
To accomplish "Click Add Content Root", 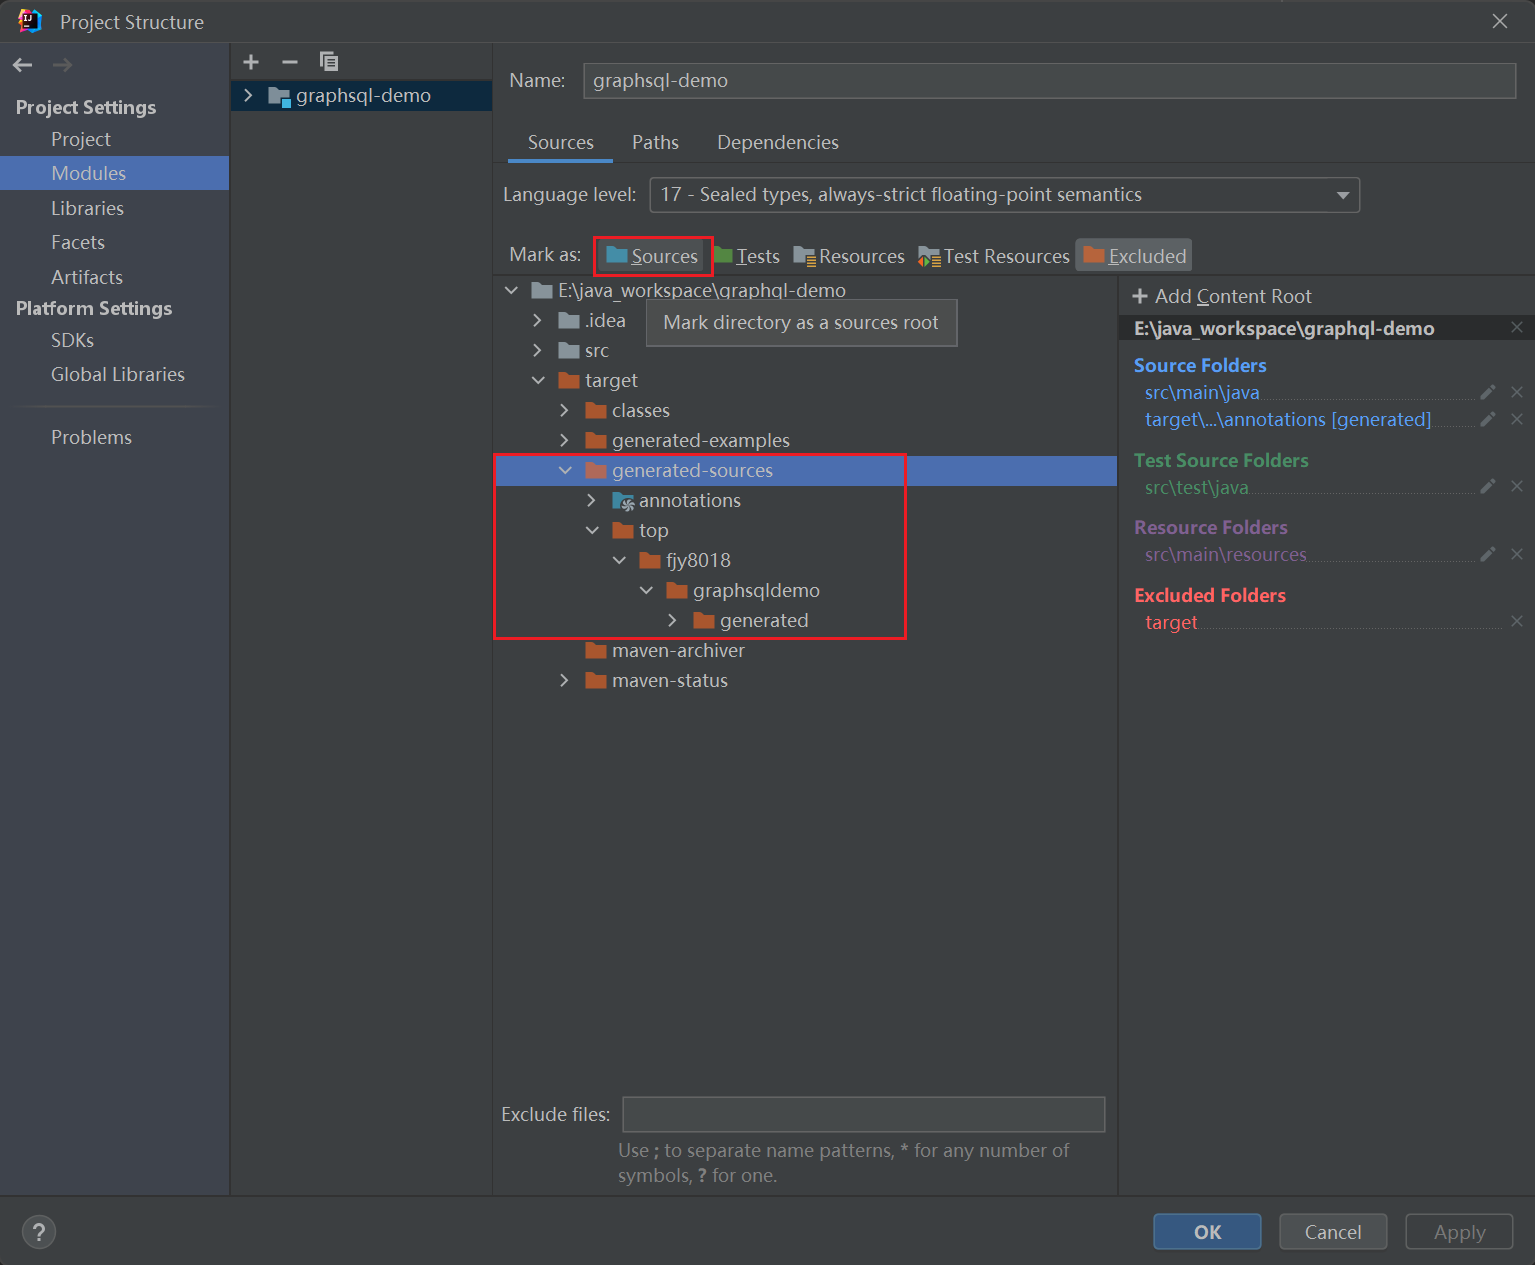I will pos(1222,296).
